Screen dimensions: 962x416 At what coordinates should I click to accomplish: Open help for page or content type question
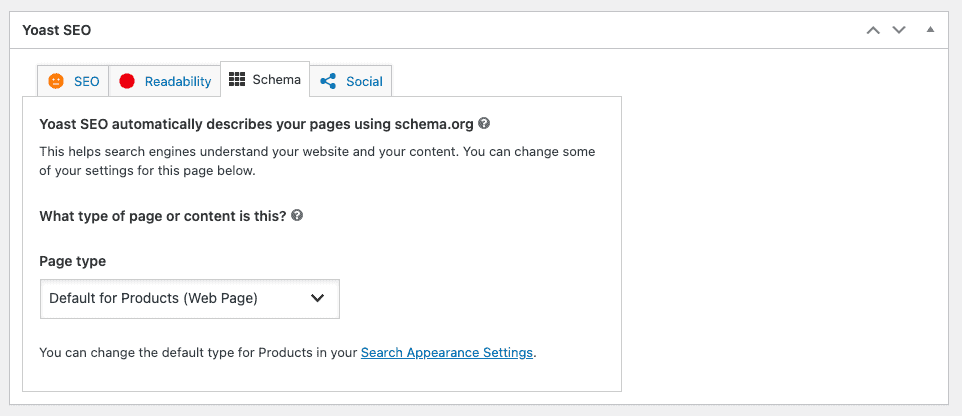coord(297,216)
